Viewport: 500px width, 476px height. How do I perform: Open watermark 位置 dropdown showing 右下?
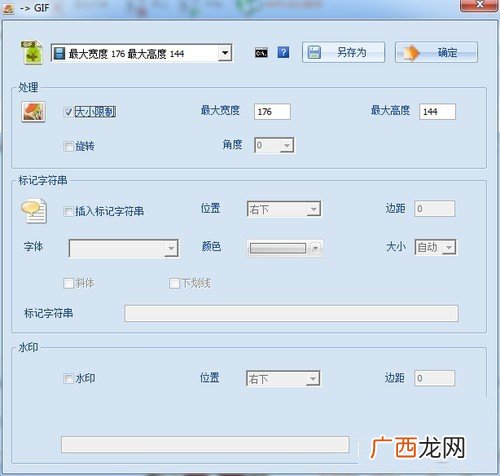click(283, 378)
